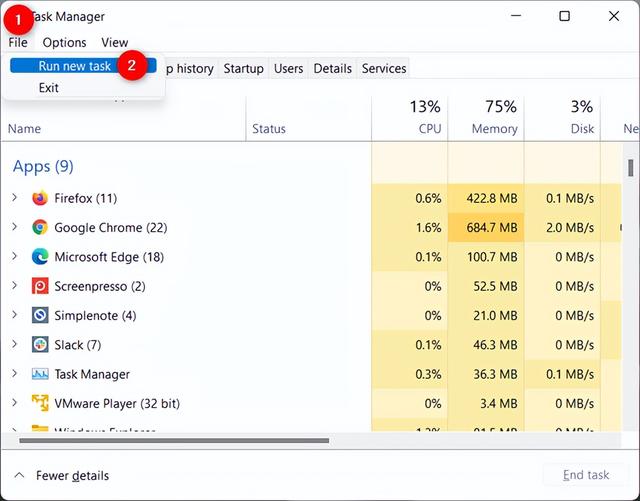Maximize the Task Manager window
Image resolution: width=640 pixels, height=501 pixels.
[x=564, y=16]
